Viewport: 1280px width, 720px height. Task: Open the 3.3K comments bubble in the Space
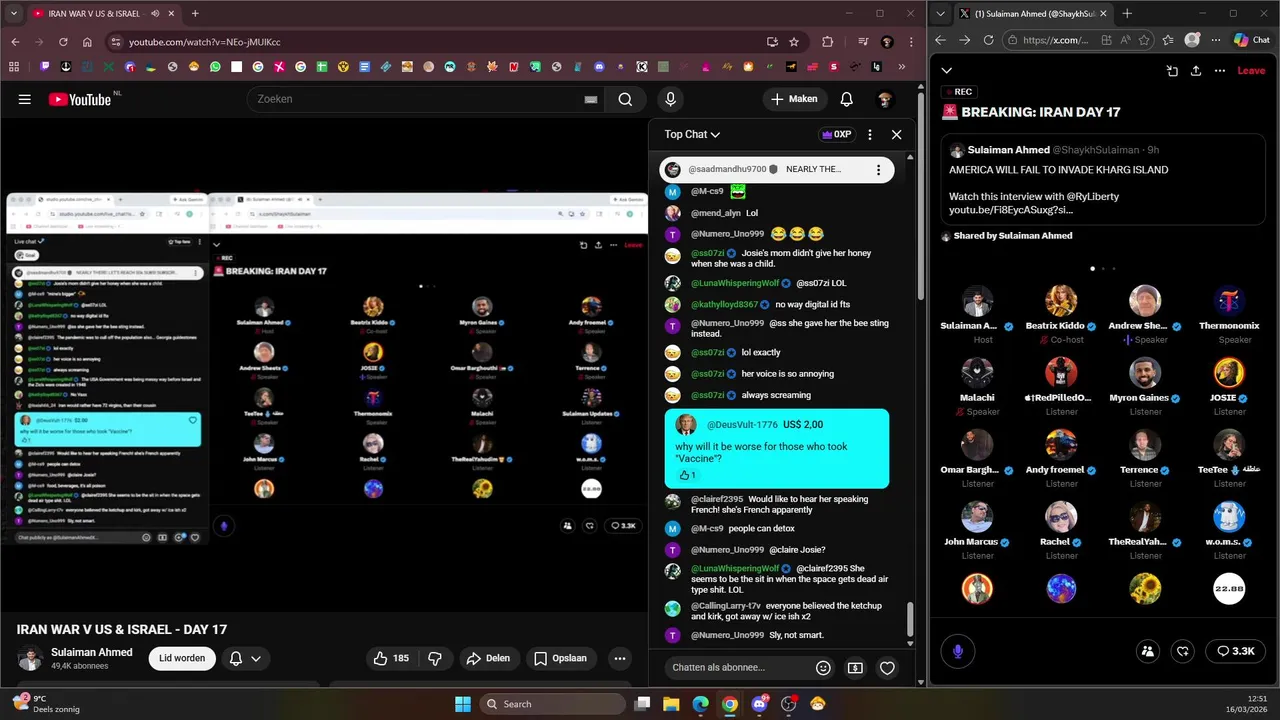pos(1235,651)
